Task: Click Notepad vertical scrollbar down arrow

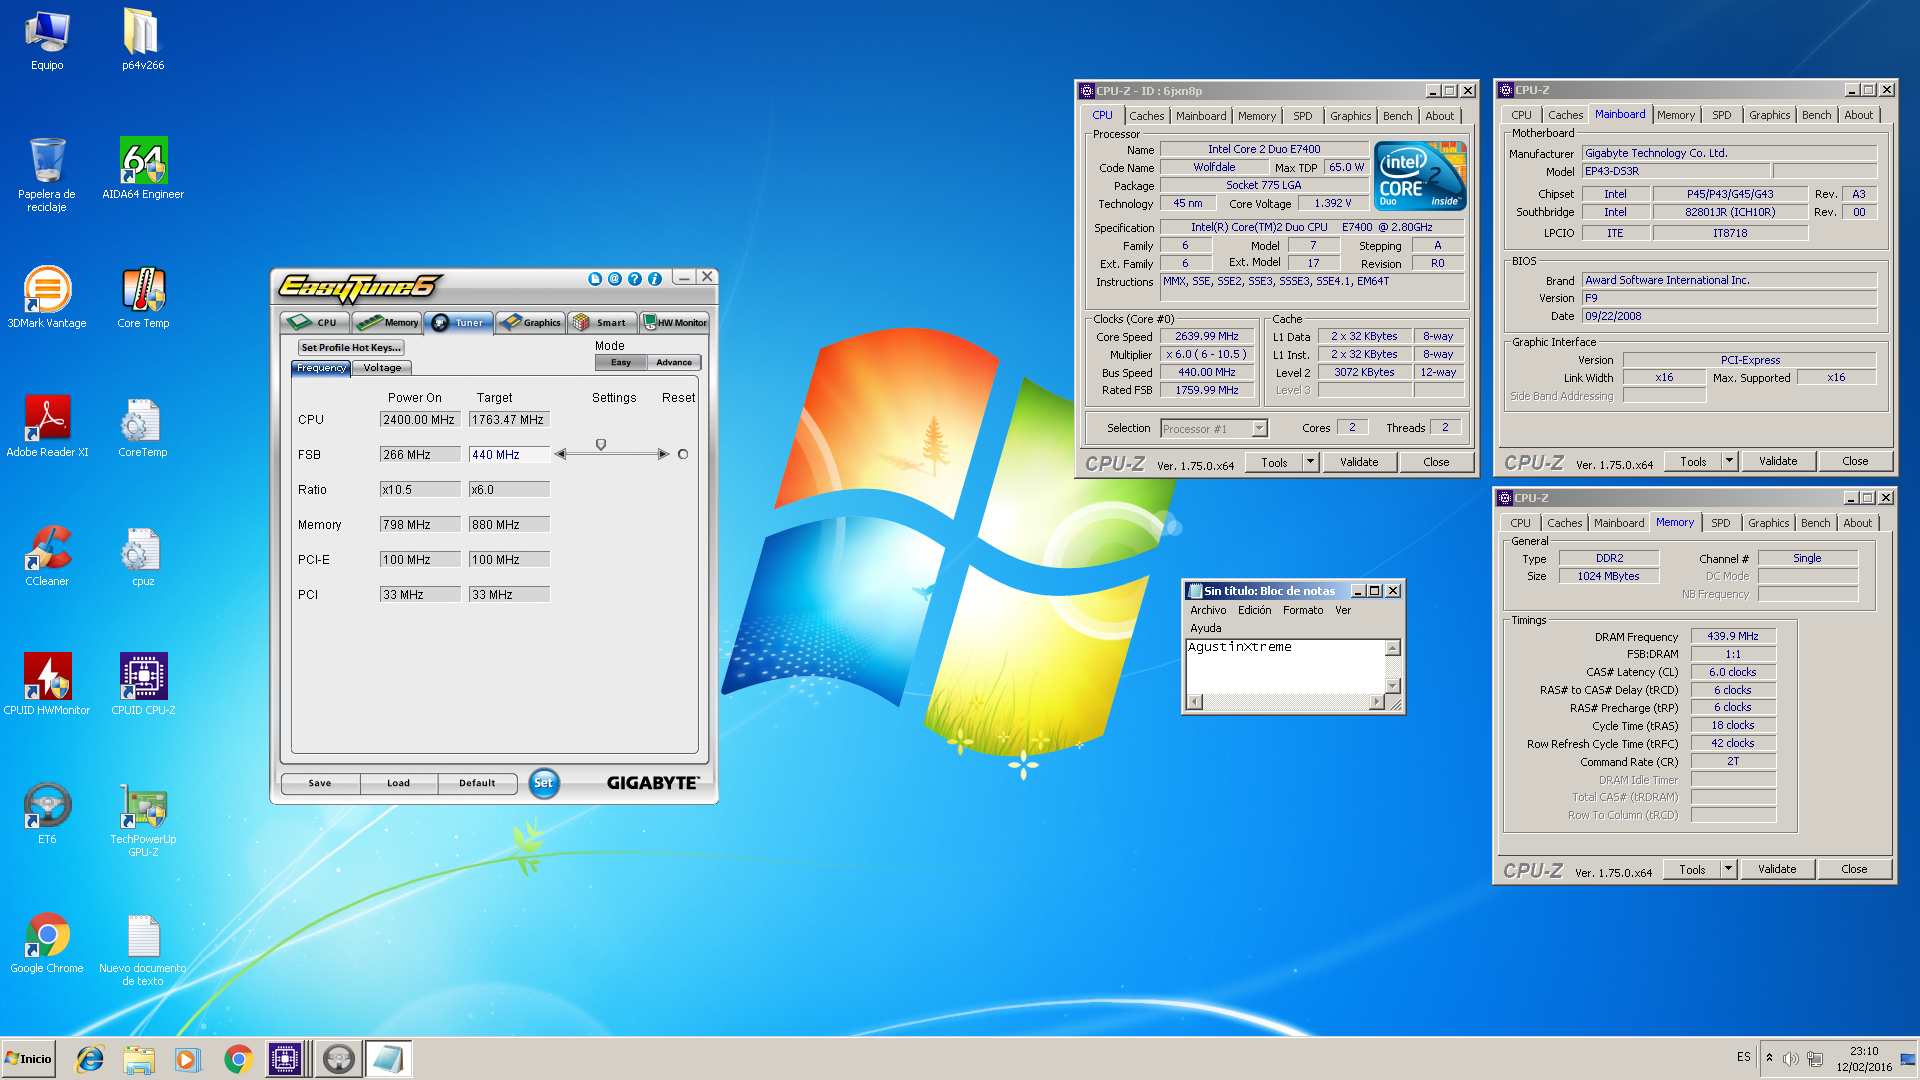Action: (1393, 685)
